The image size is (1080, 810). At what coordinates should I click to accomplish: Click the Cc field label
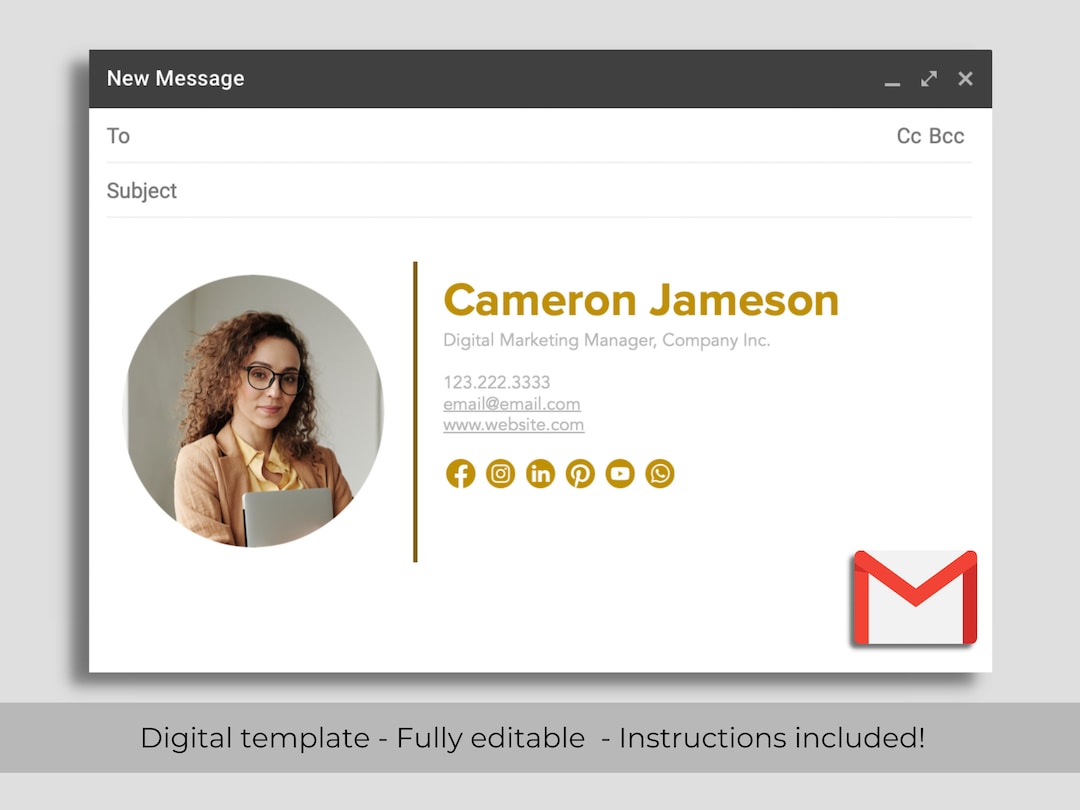click(x=907, y=135)
